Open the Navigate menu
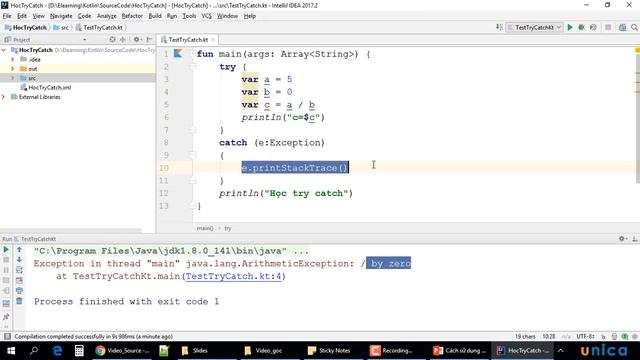Image resolution: width=640 pixels, height=360 pixels. [x=61, y=16]
